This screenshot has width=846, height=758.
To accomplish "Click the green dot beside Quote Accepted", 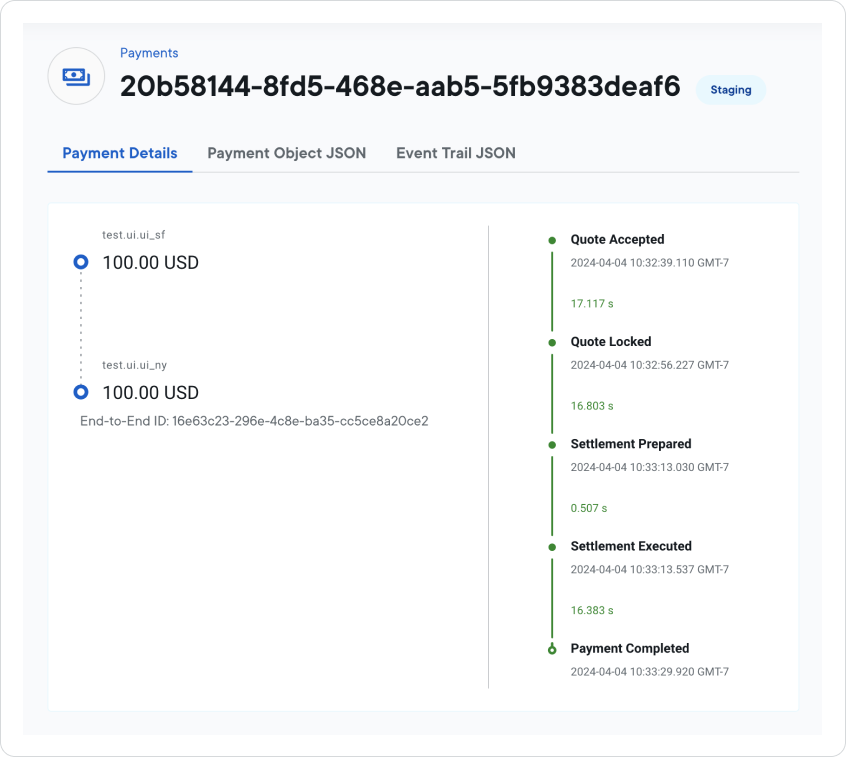I will (x=552, y=239).
